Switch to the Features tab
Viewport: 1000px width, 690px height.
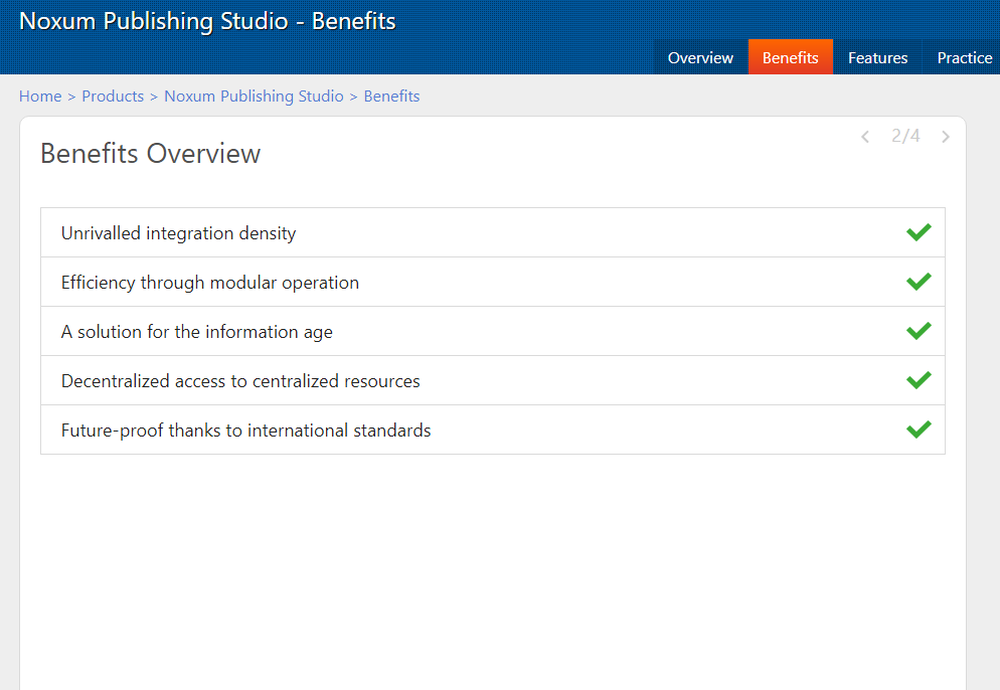(x=878, y=57)
